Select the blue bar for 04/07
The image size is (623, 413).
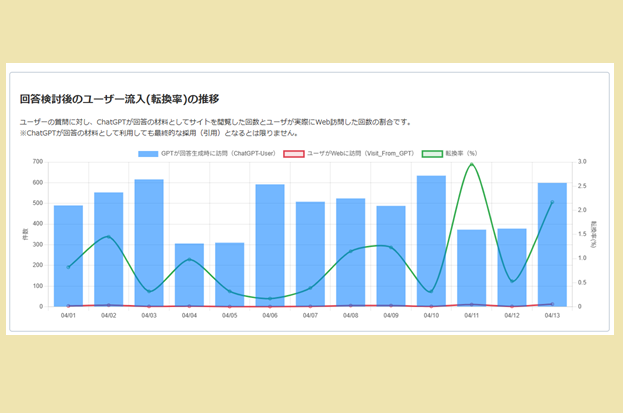pos(310,254)
